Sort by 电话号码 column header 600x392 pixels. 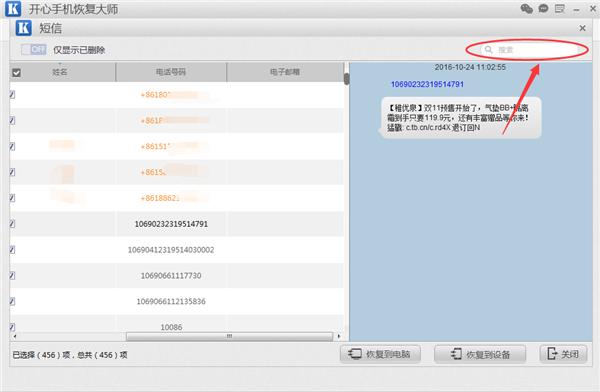click(x=171, y=72)
